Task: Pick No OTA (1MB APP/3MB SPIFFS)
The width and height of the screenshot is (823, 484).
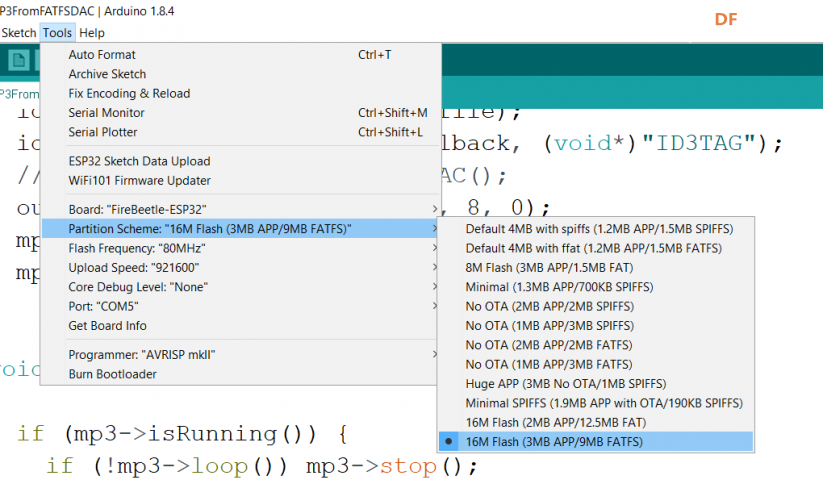Action: click(x=596, y=326)
